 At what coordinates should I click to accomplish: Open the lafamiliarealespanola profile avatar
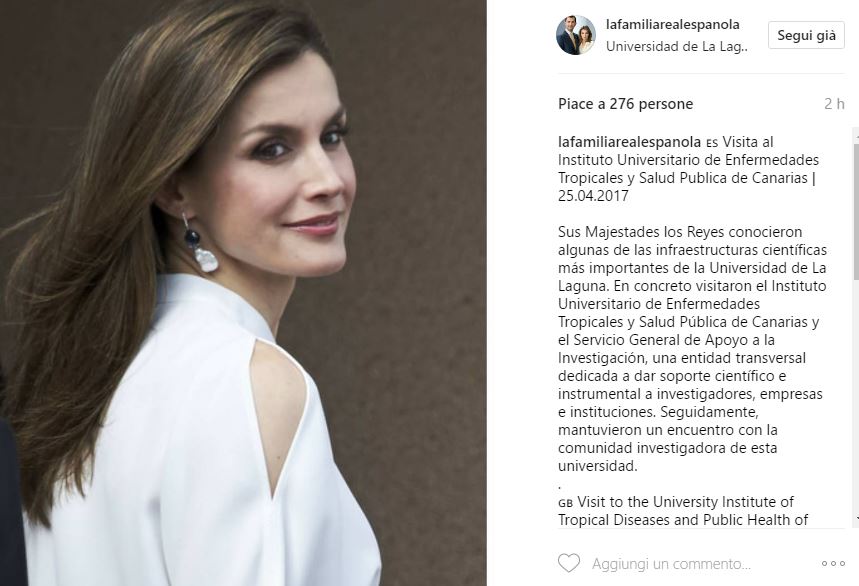coord(576,35)
